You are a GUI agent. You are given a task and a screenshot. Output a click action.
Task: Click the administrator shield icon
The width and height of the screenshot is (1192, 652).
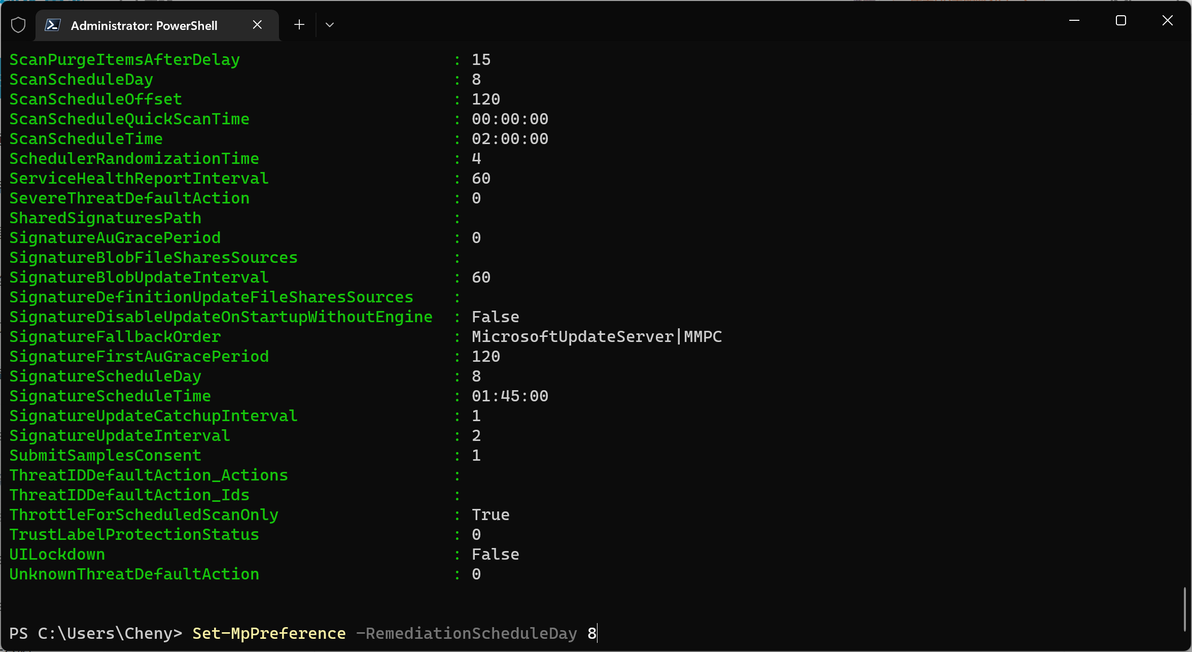pyautogui.click(x=18, y=25)
